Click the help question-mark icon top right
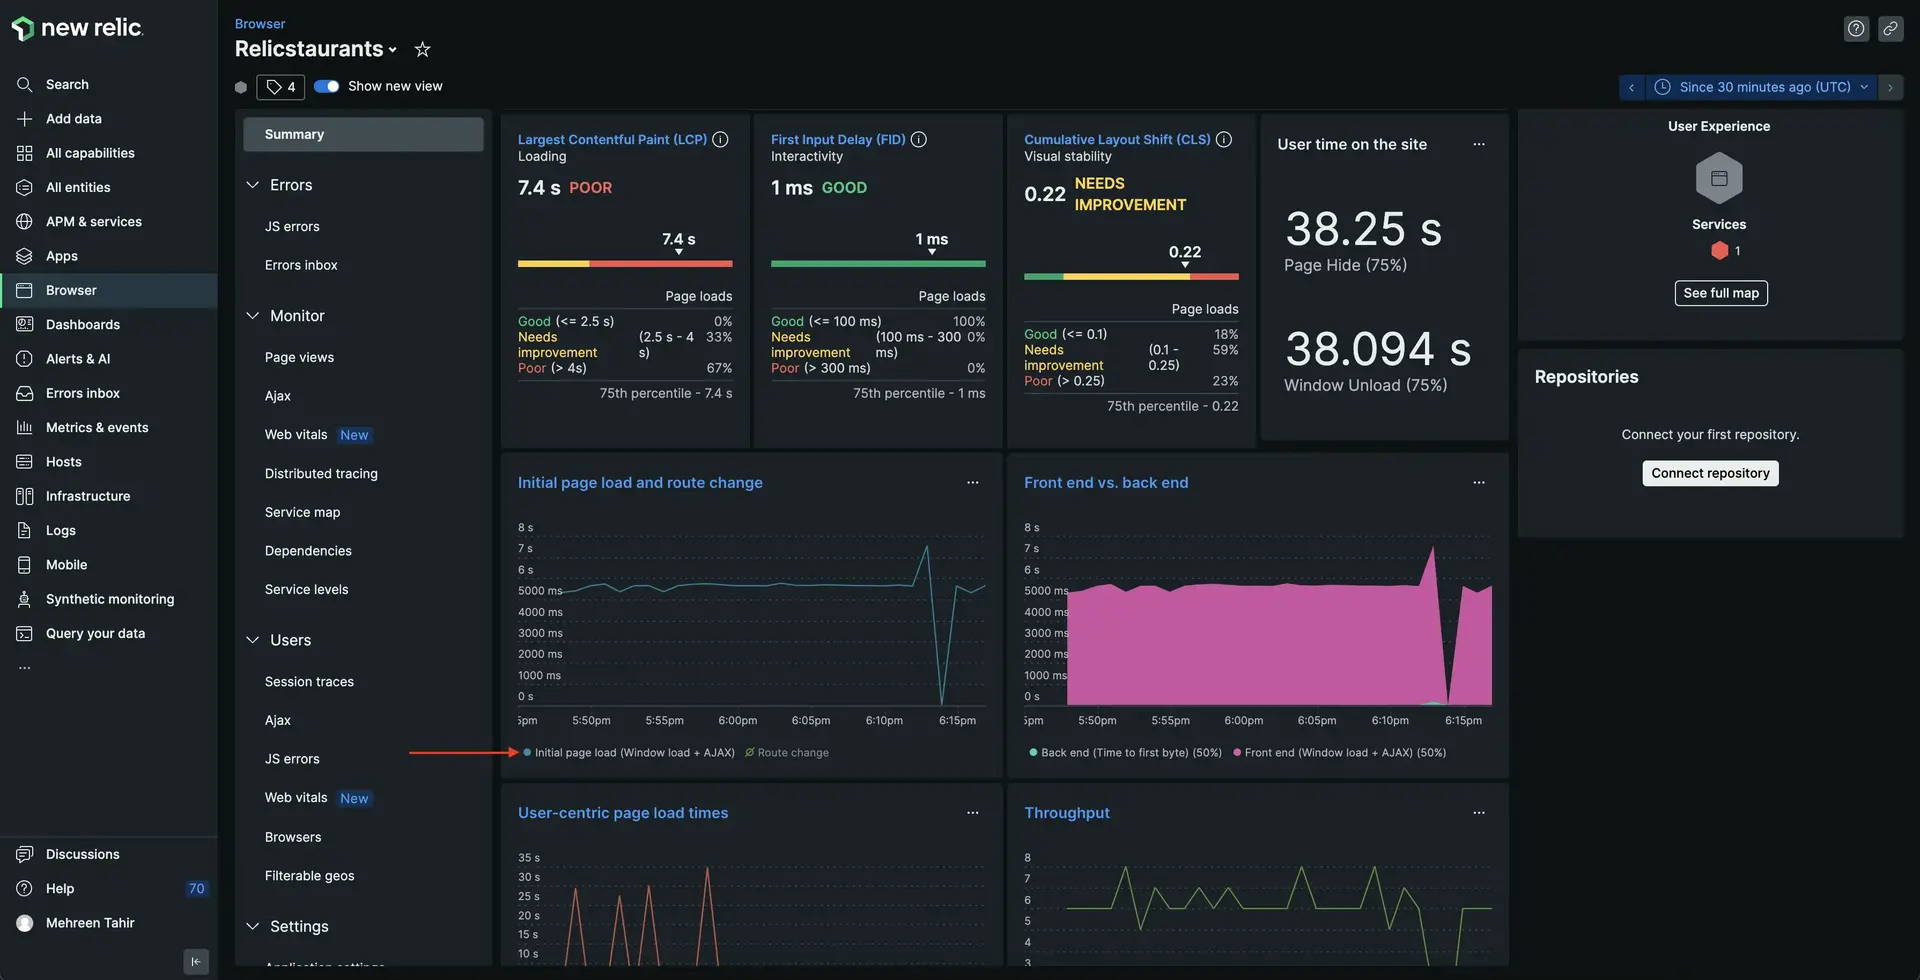This screenshot has width=1920, height=980. pos(1856,29)
